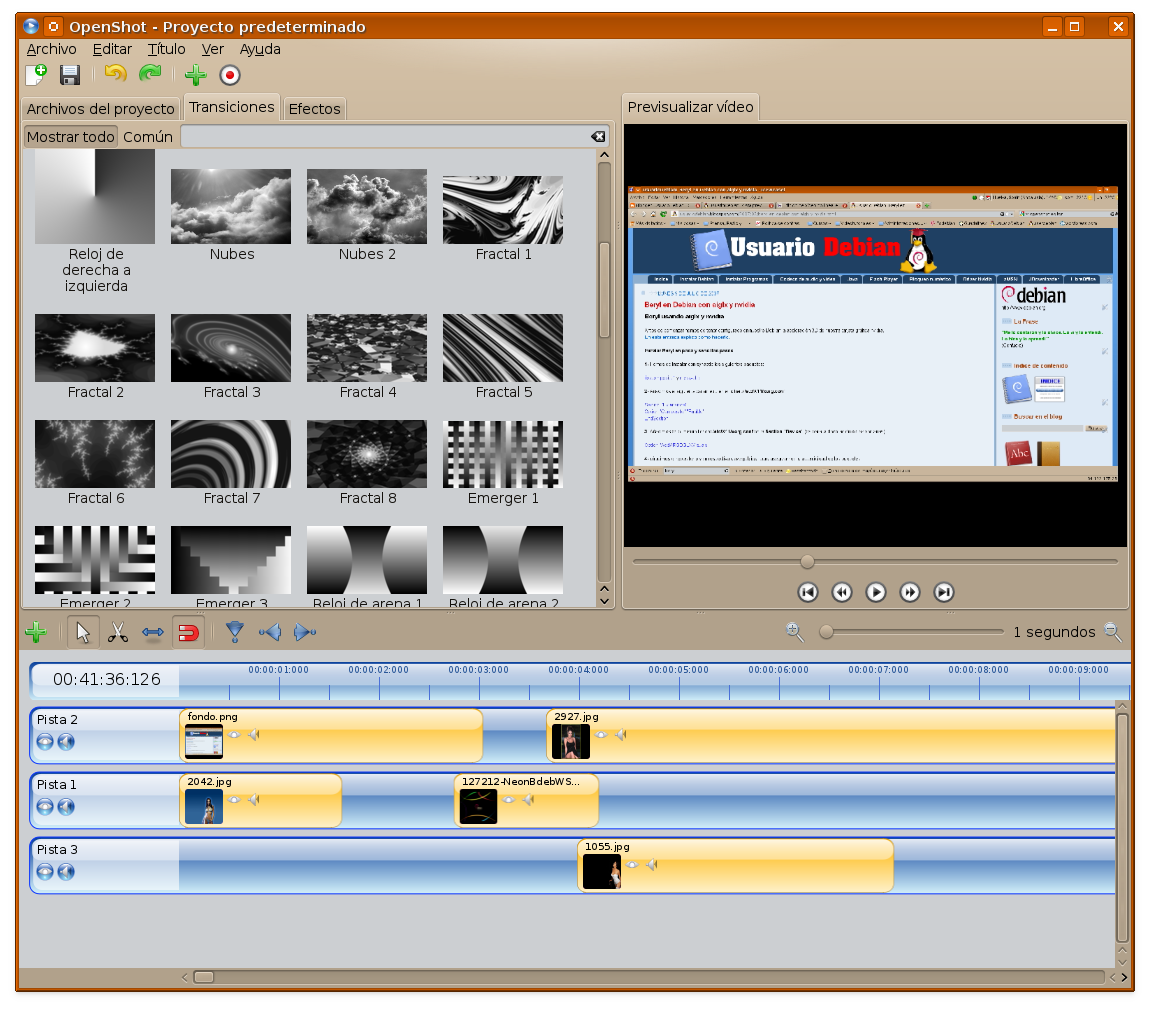Select the 1055.jpg clip on Pista 3
This screenshot has width=1150, height=1010.
[x=736, y=866]
